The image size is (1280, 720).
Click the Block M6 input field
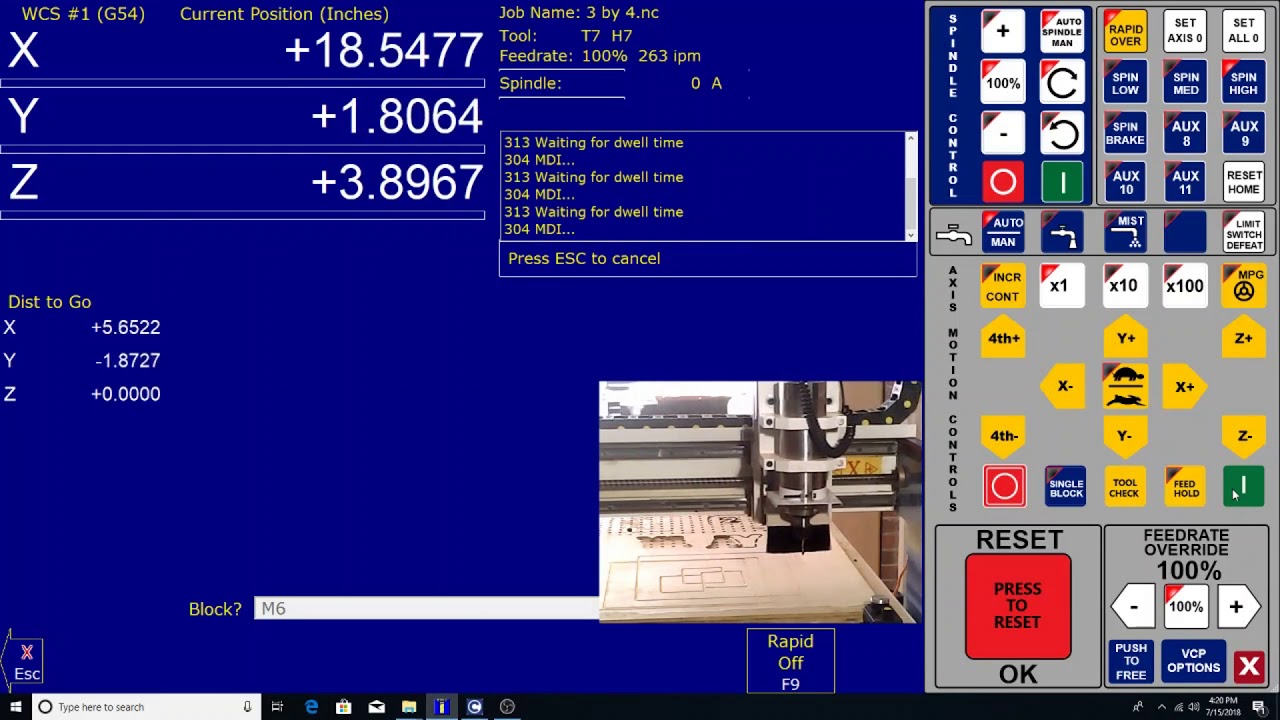coord(427,608)
